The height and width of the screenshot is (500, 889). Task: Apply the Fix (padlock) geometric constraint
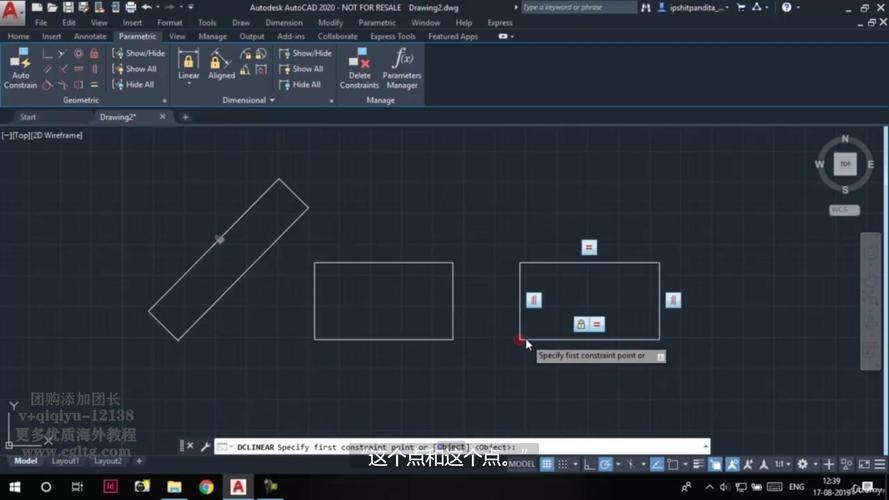(x=94, y=53)
